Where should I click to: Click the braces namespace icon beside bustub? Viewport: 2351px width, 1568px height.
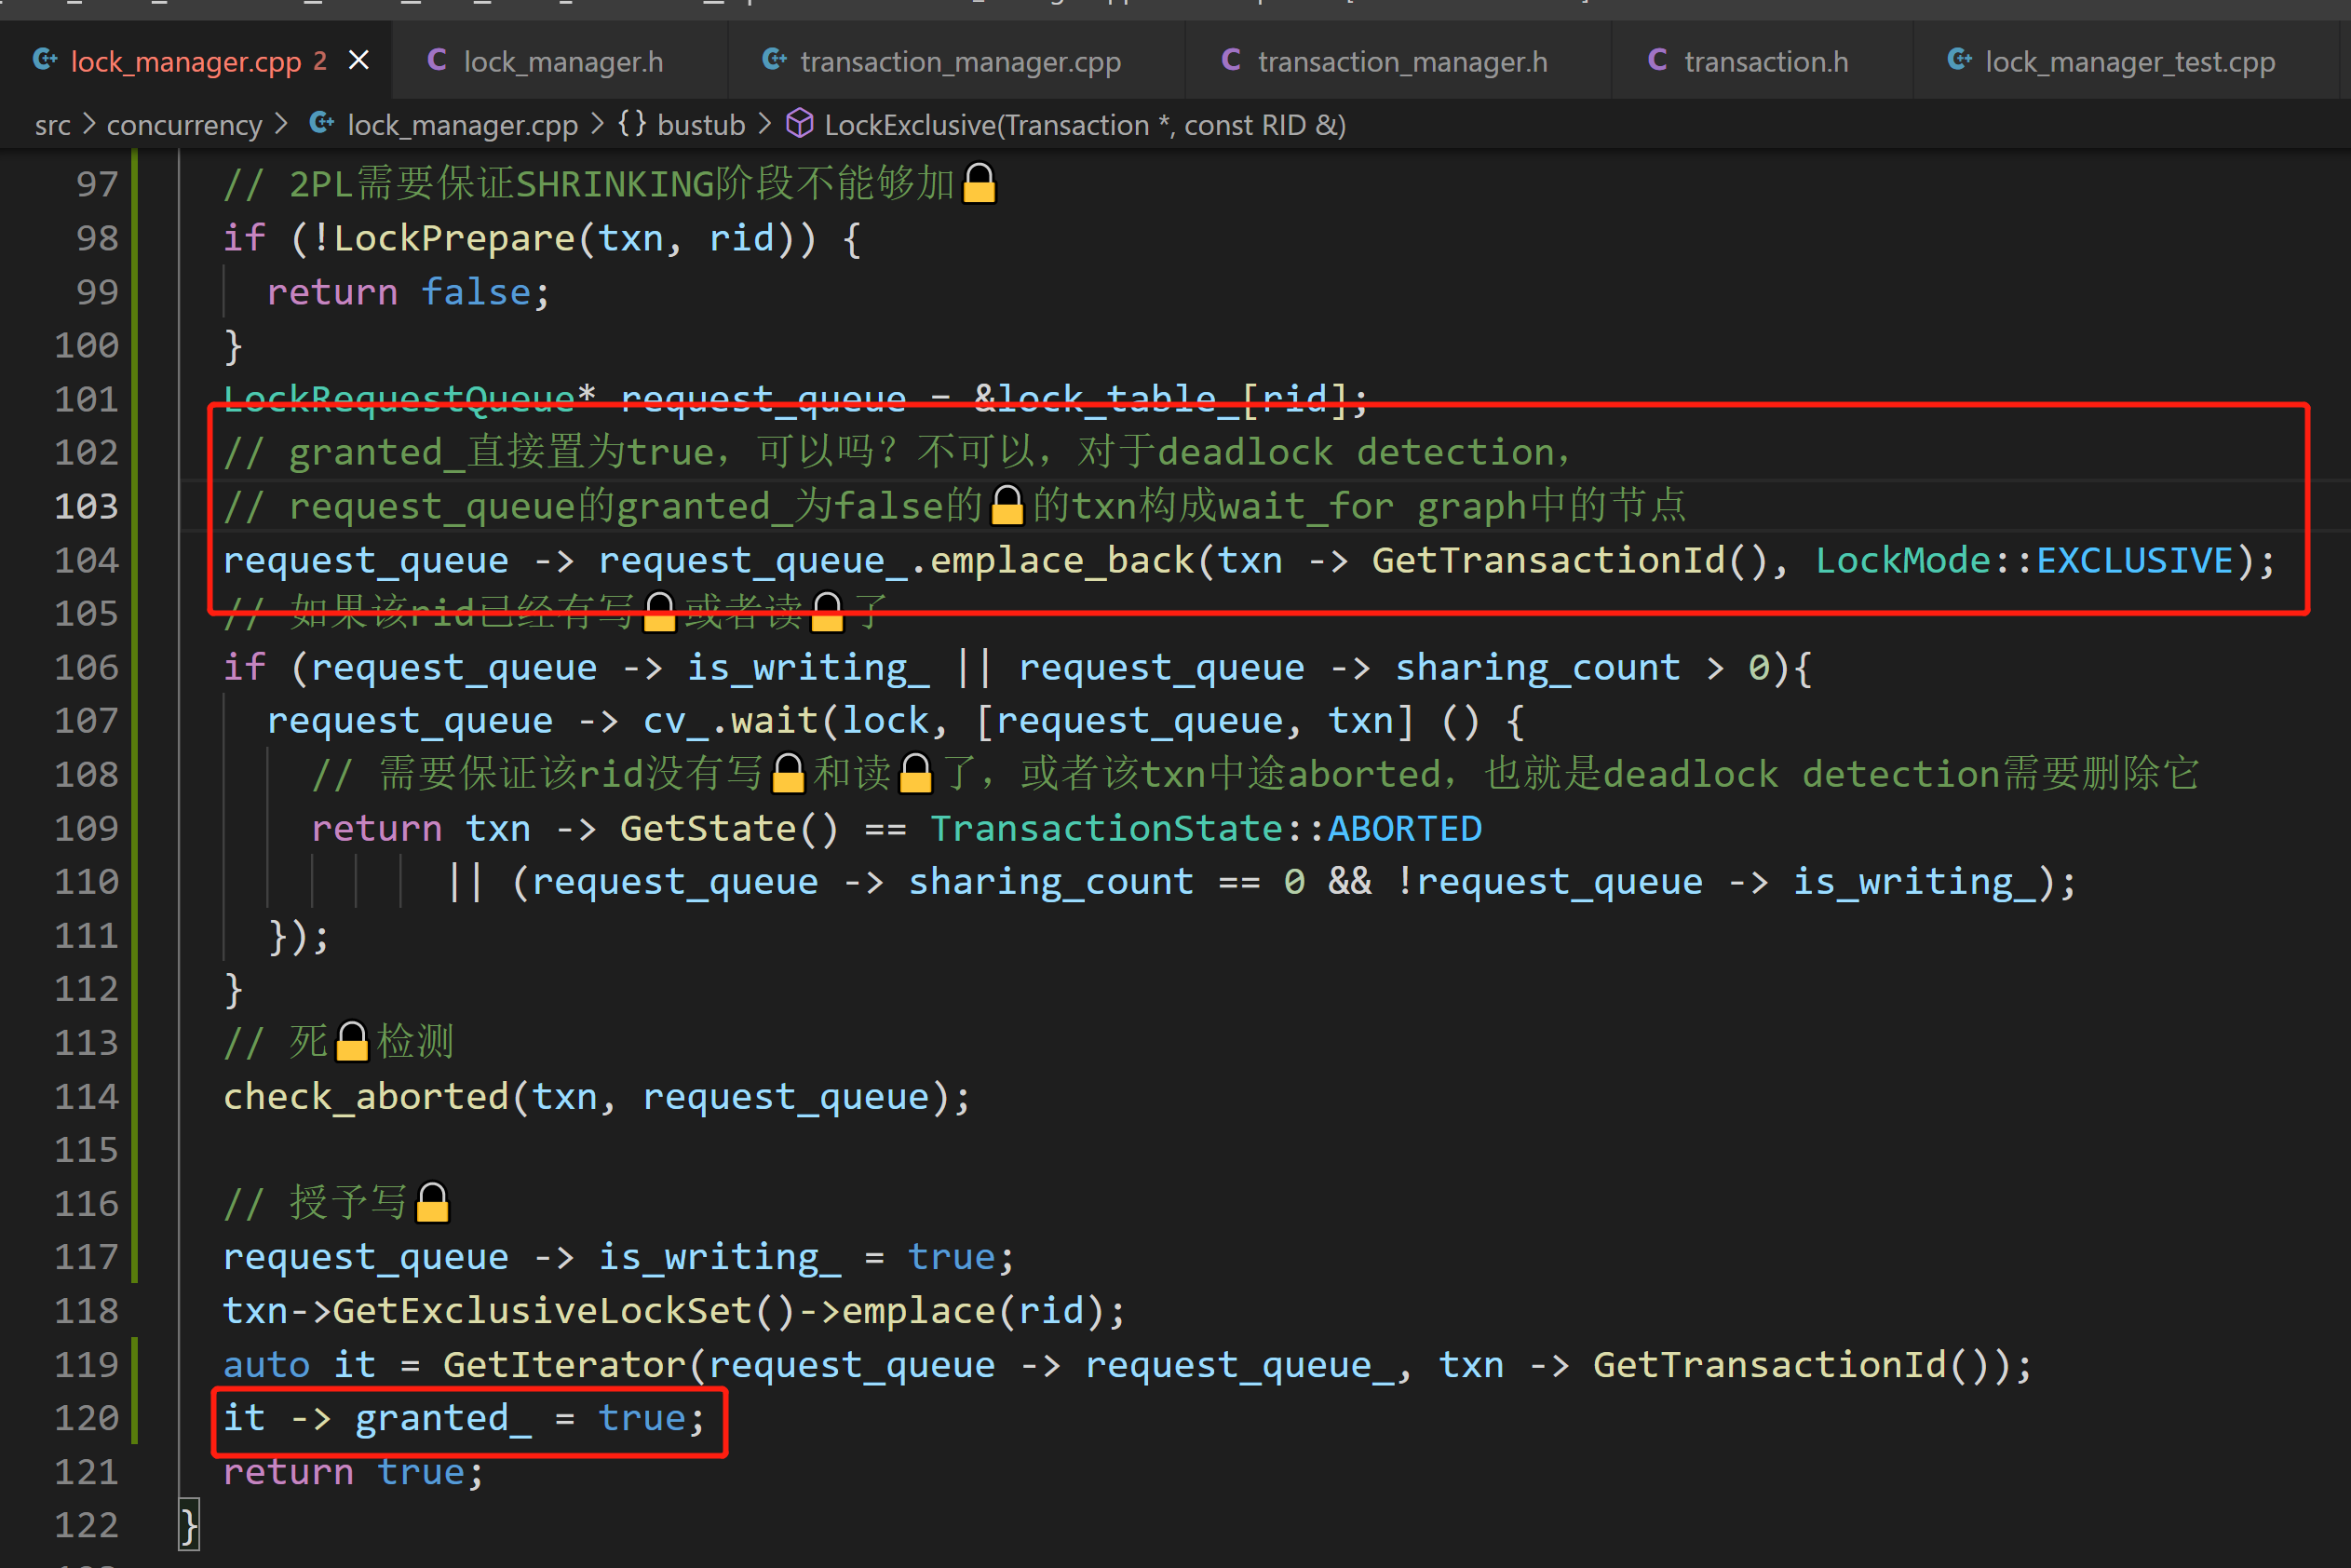pyautogui.click(x=631, y=124)
